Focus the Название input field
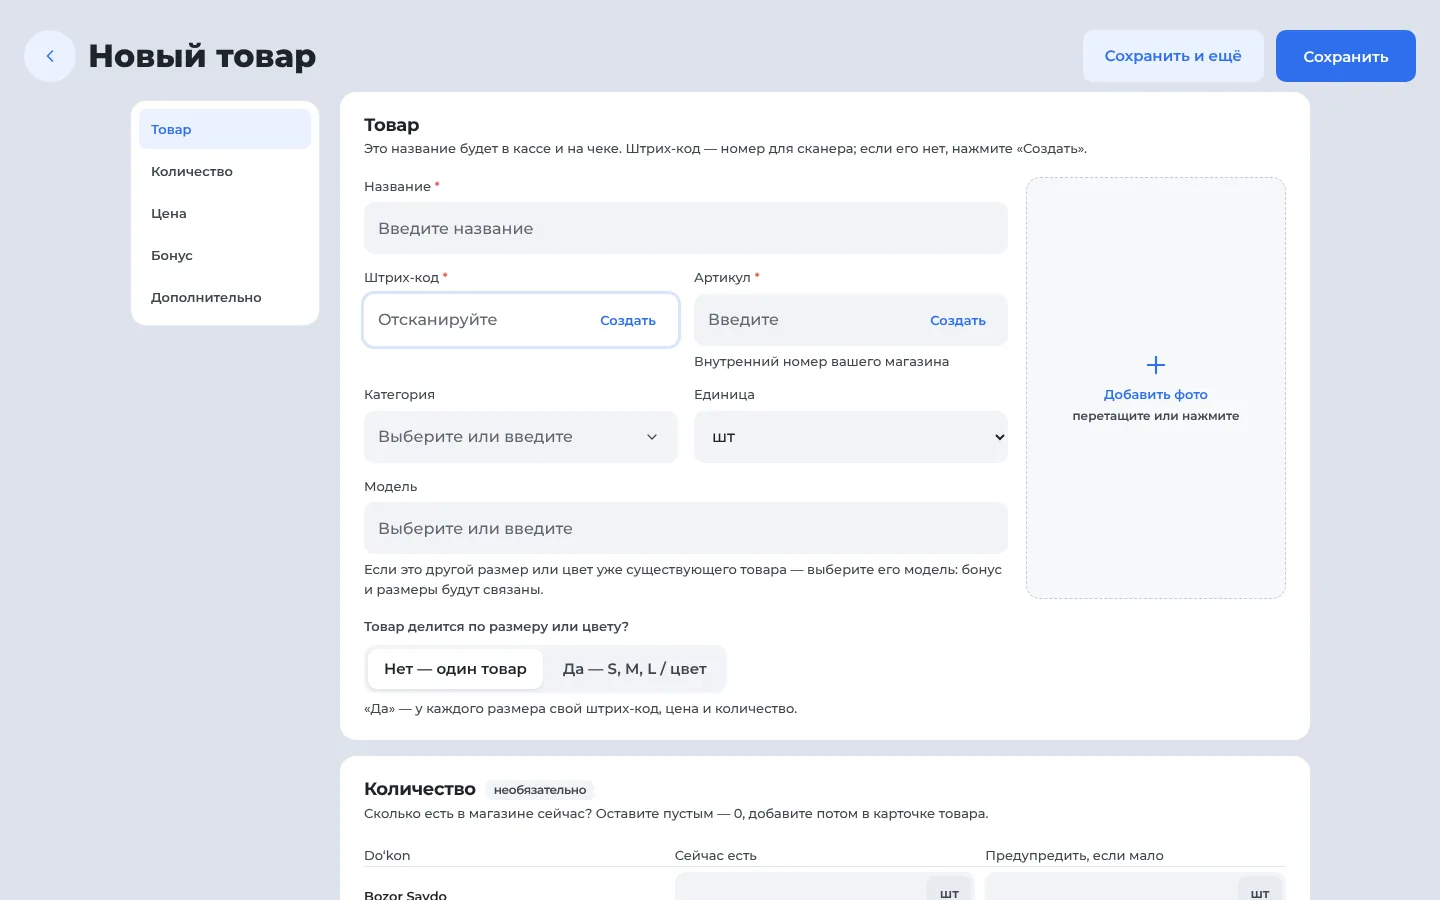 tap(686, 228)
